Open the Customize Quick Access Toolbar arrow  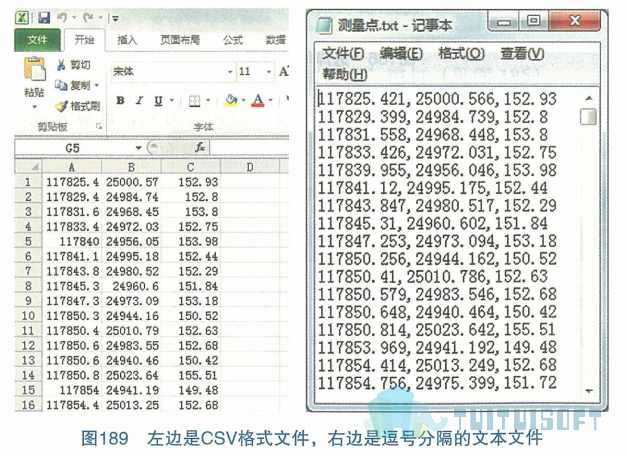pos(116,18)
